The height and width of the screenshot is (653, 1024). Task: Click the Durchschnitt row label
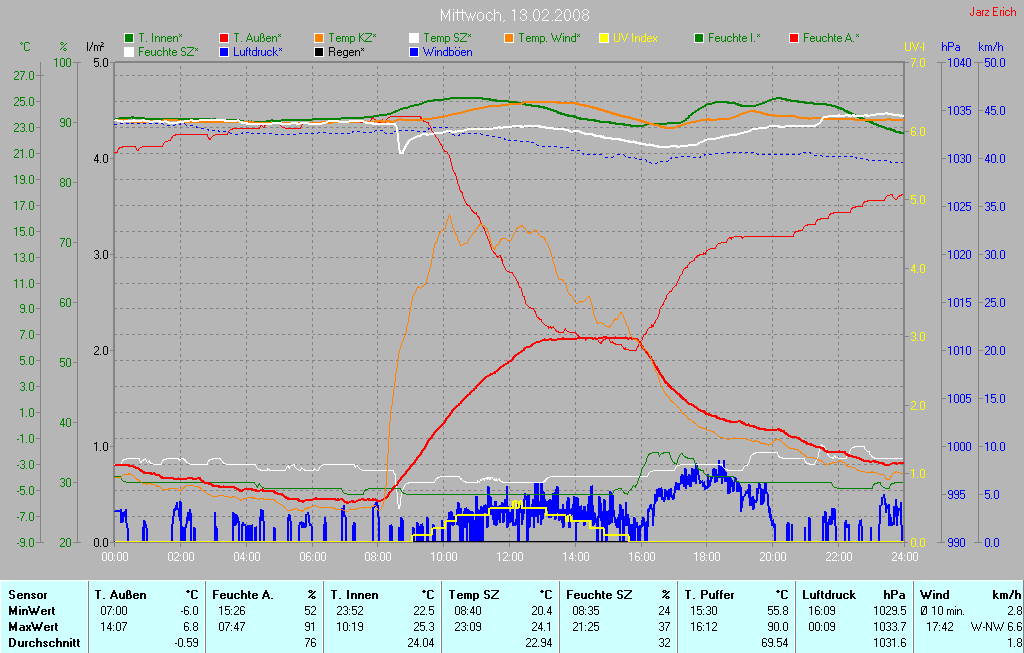[x=44, y=643]
